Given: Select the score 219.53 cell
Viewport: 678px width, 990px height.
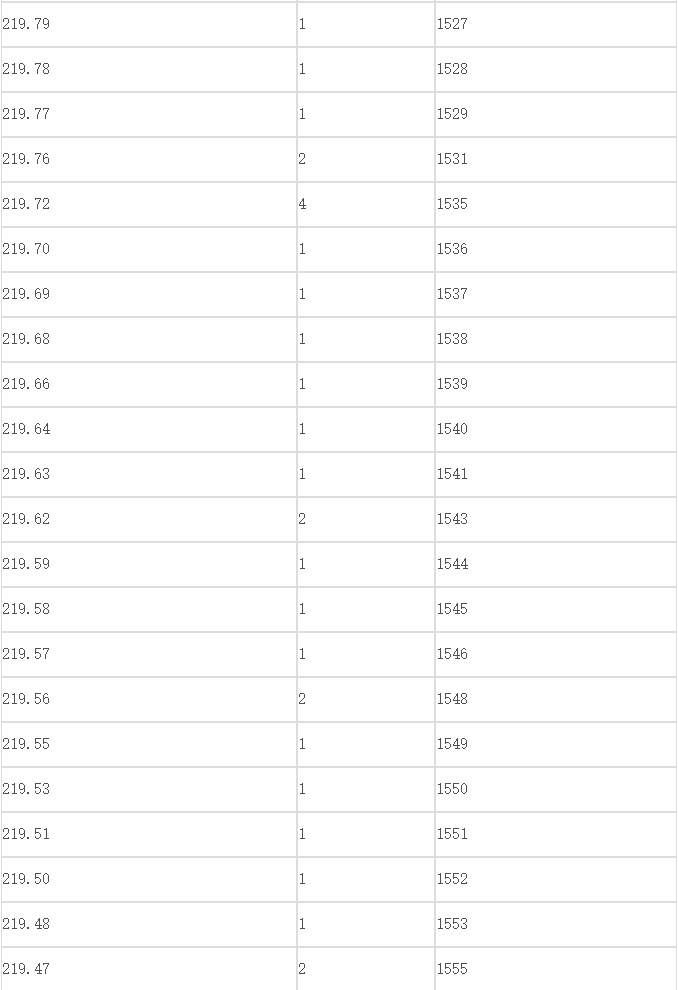Looking at the screenshot, I should click(x=149, y=789).
